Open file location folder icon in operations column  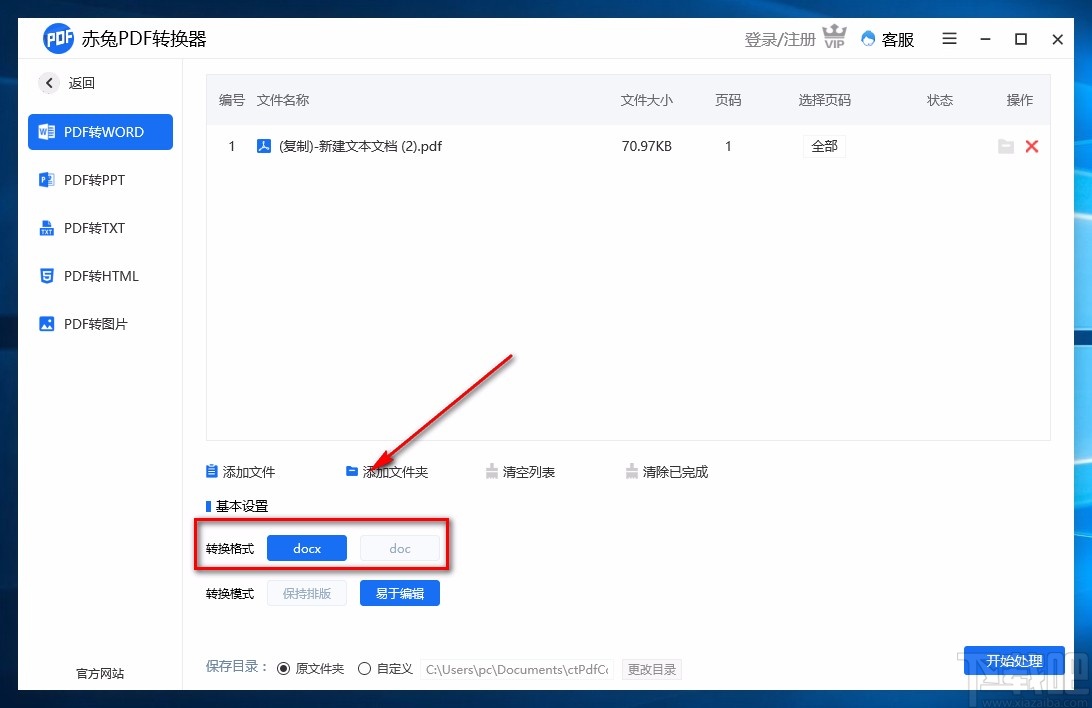[1006, 146]
